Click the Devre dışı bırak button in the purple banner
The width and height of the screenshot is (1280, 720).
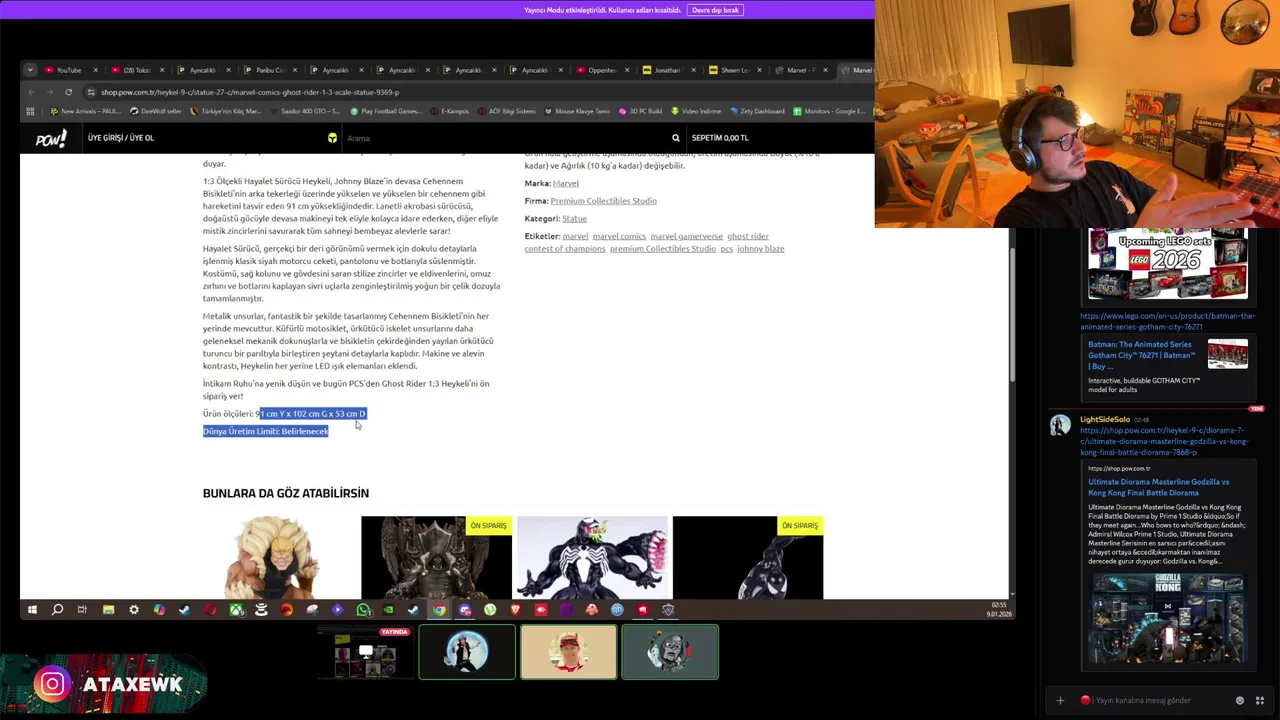pyautogui.click(x=715, y=10)
